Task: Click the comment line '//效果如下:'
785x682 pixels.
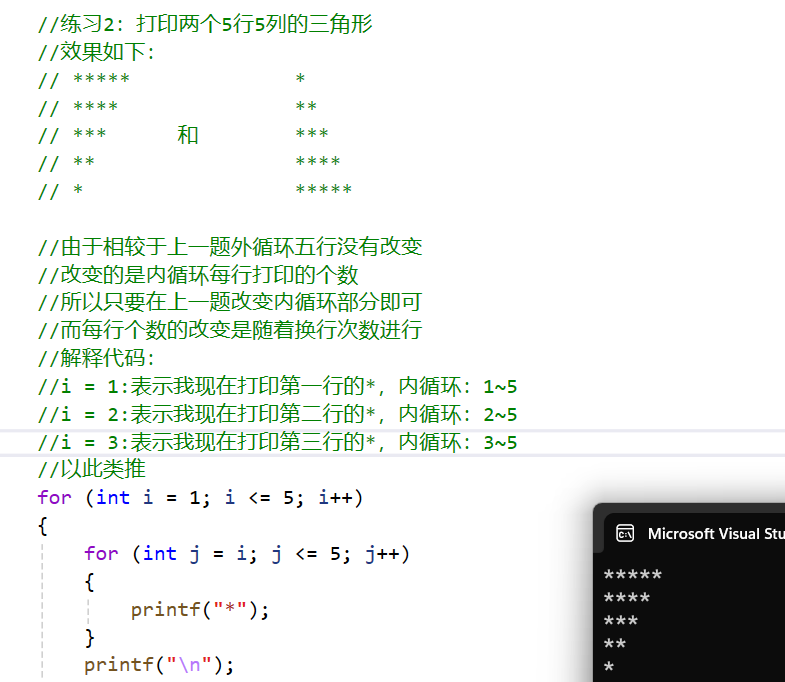Action: 96,52
